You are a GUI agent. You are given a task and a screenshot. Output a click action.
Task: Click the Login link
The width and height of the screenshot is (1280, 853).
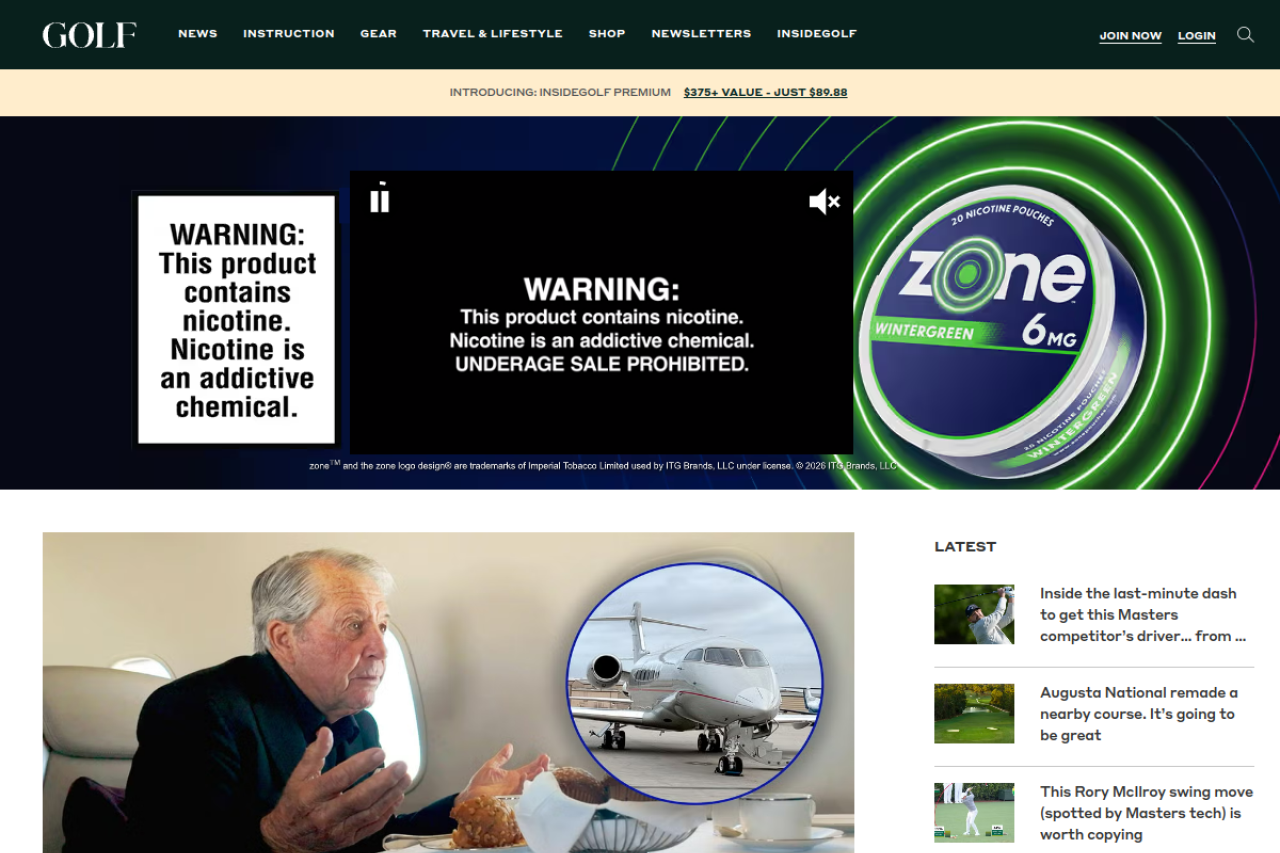point(1197,36)
